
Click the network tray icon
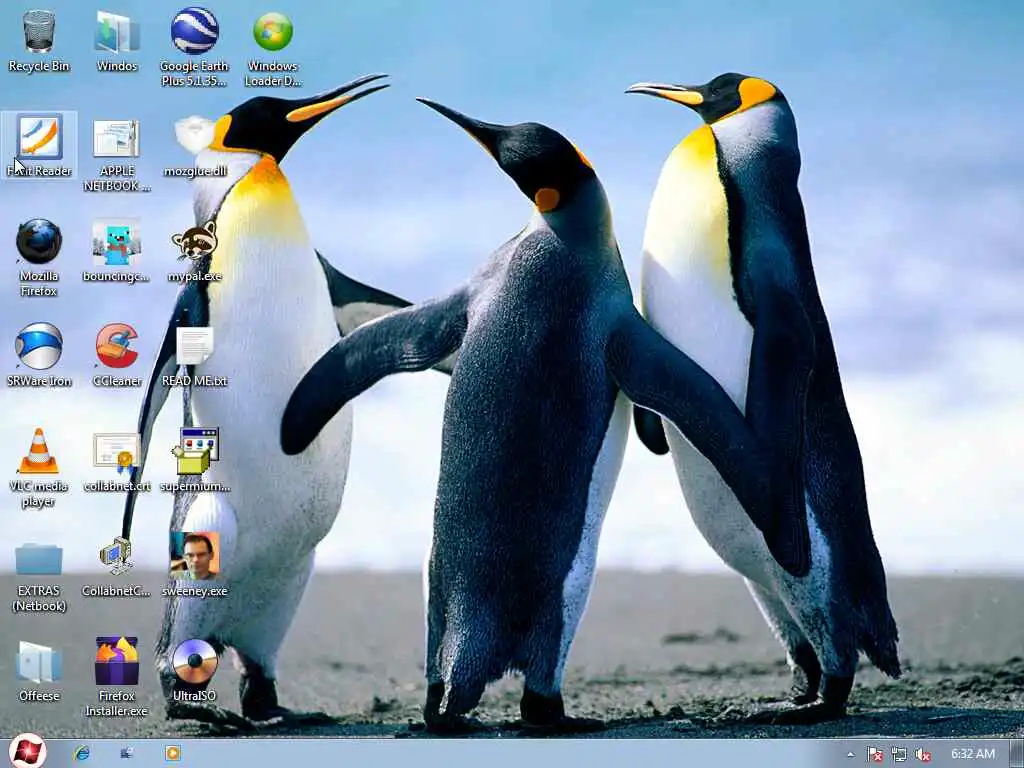pyautogui.click(x=899, y=754)
